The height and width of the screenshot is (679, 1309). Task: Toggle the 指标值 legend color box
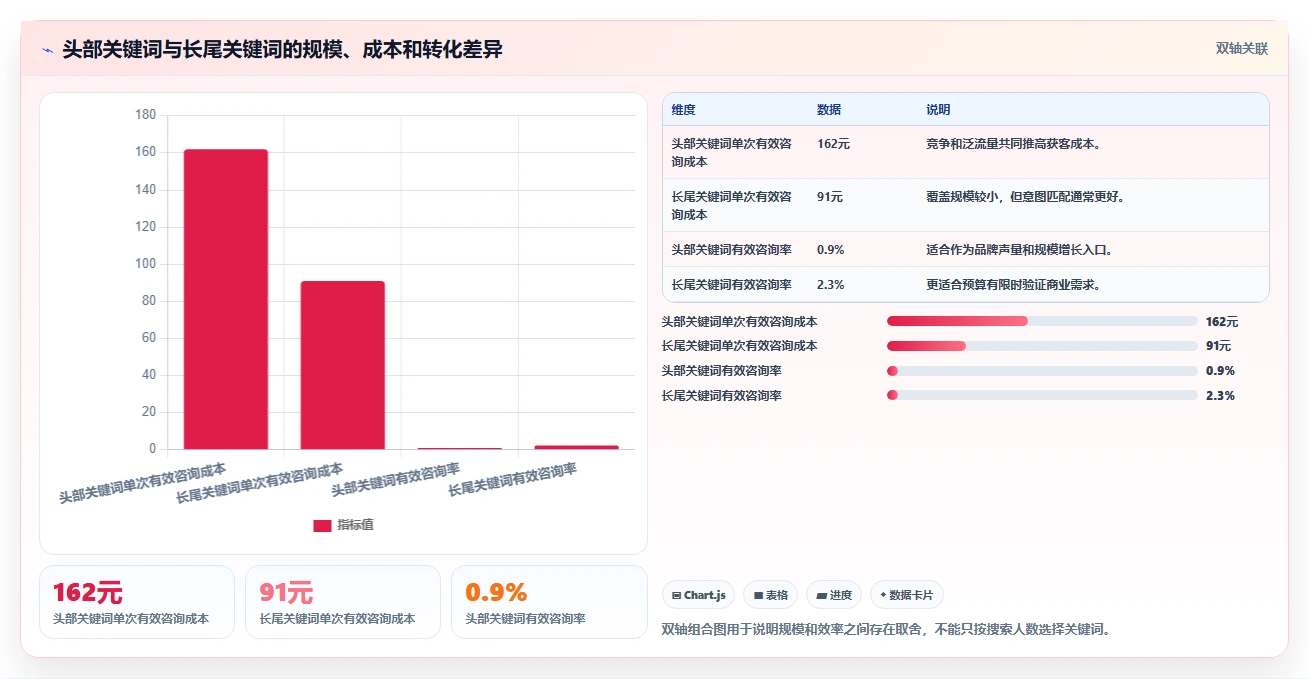(x=322, y=525)
